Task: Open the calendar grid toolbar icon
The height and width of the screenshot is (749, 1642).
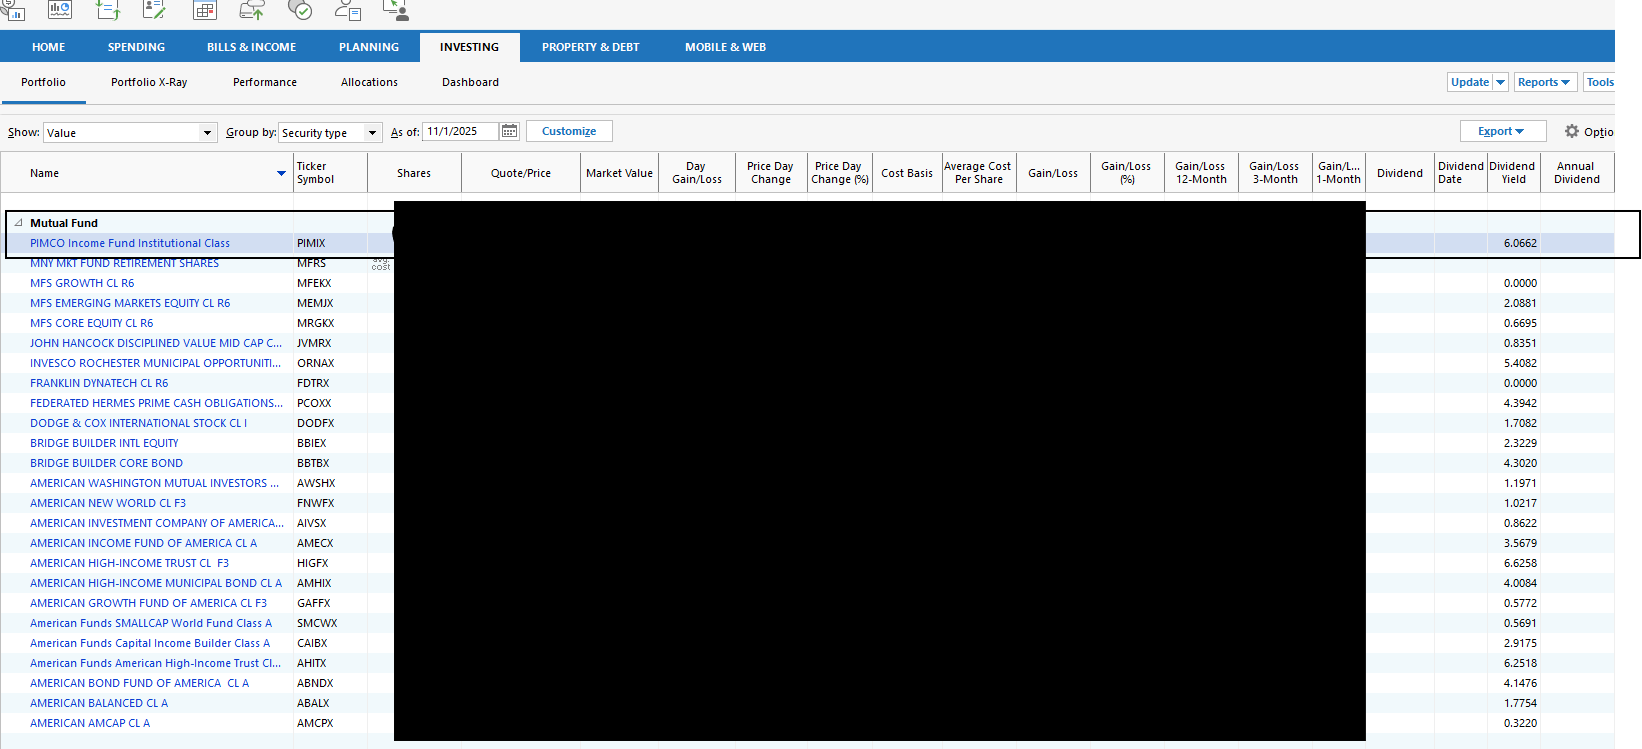Action: 204,10
